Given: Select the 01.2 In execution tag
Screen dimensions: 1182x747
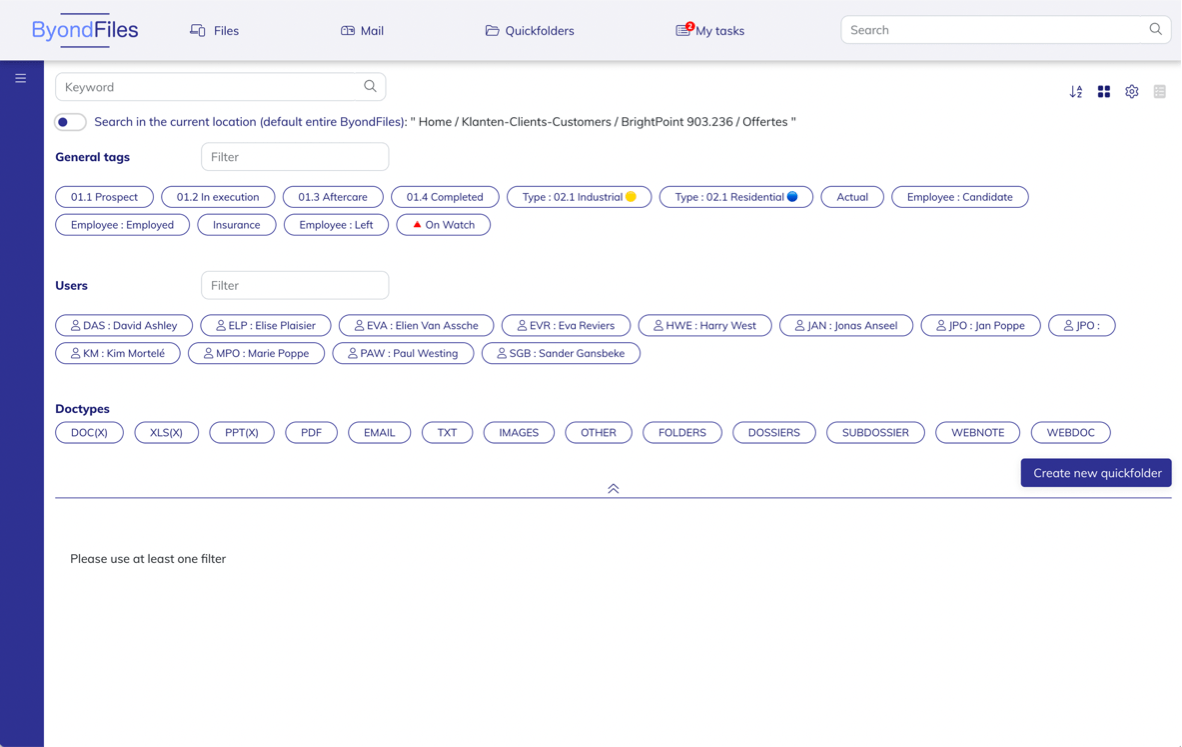Looking at the screenshot, I should (x=218, y=197).
